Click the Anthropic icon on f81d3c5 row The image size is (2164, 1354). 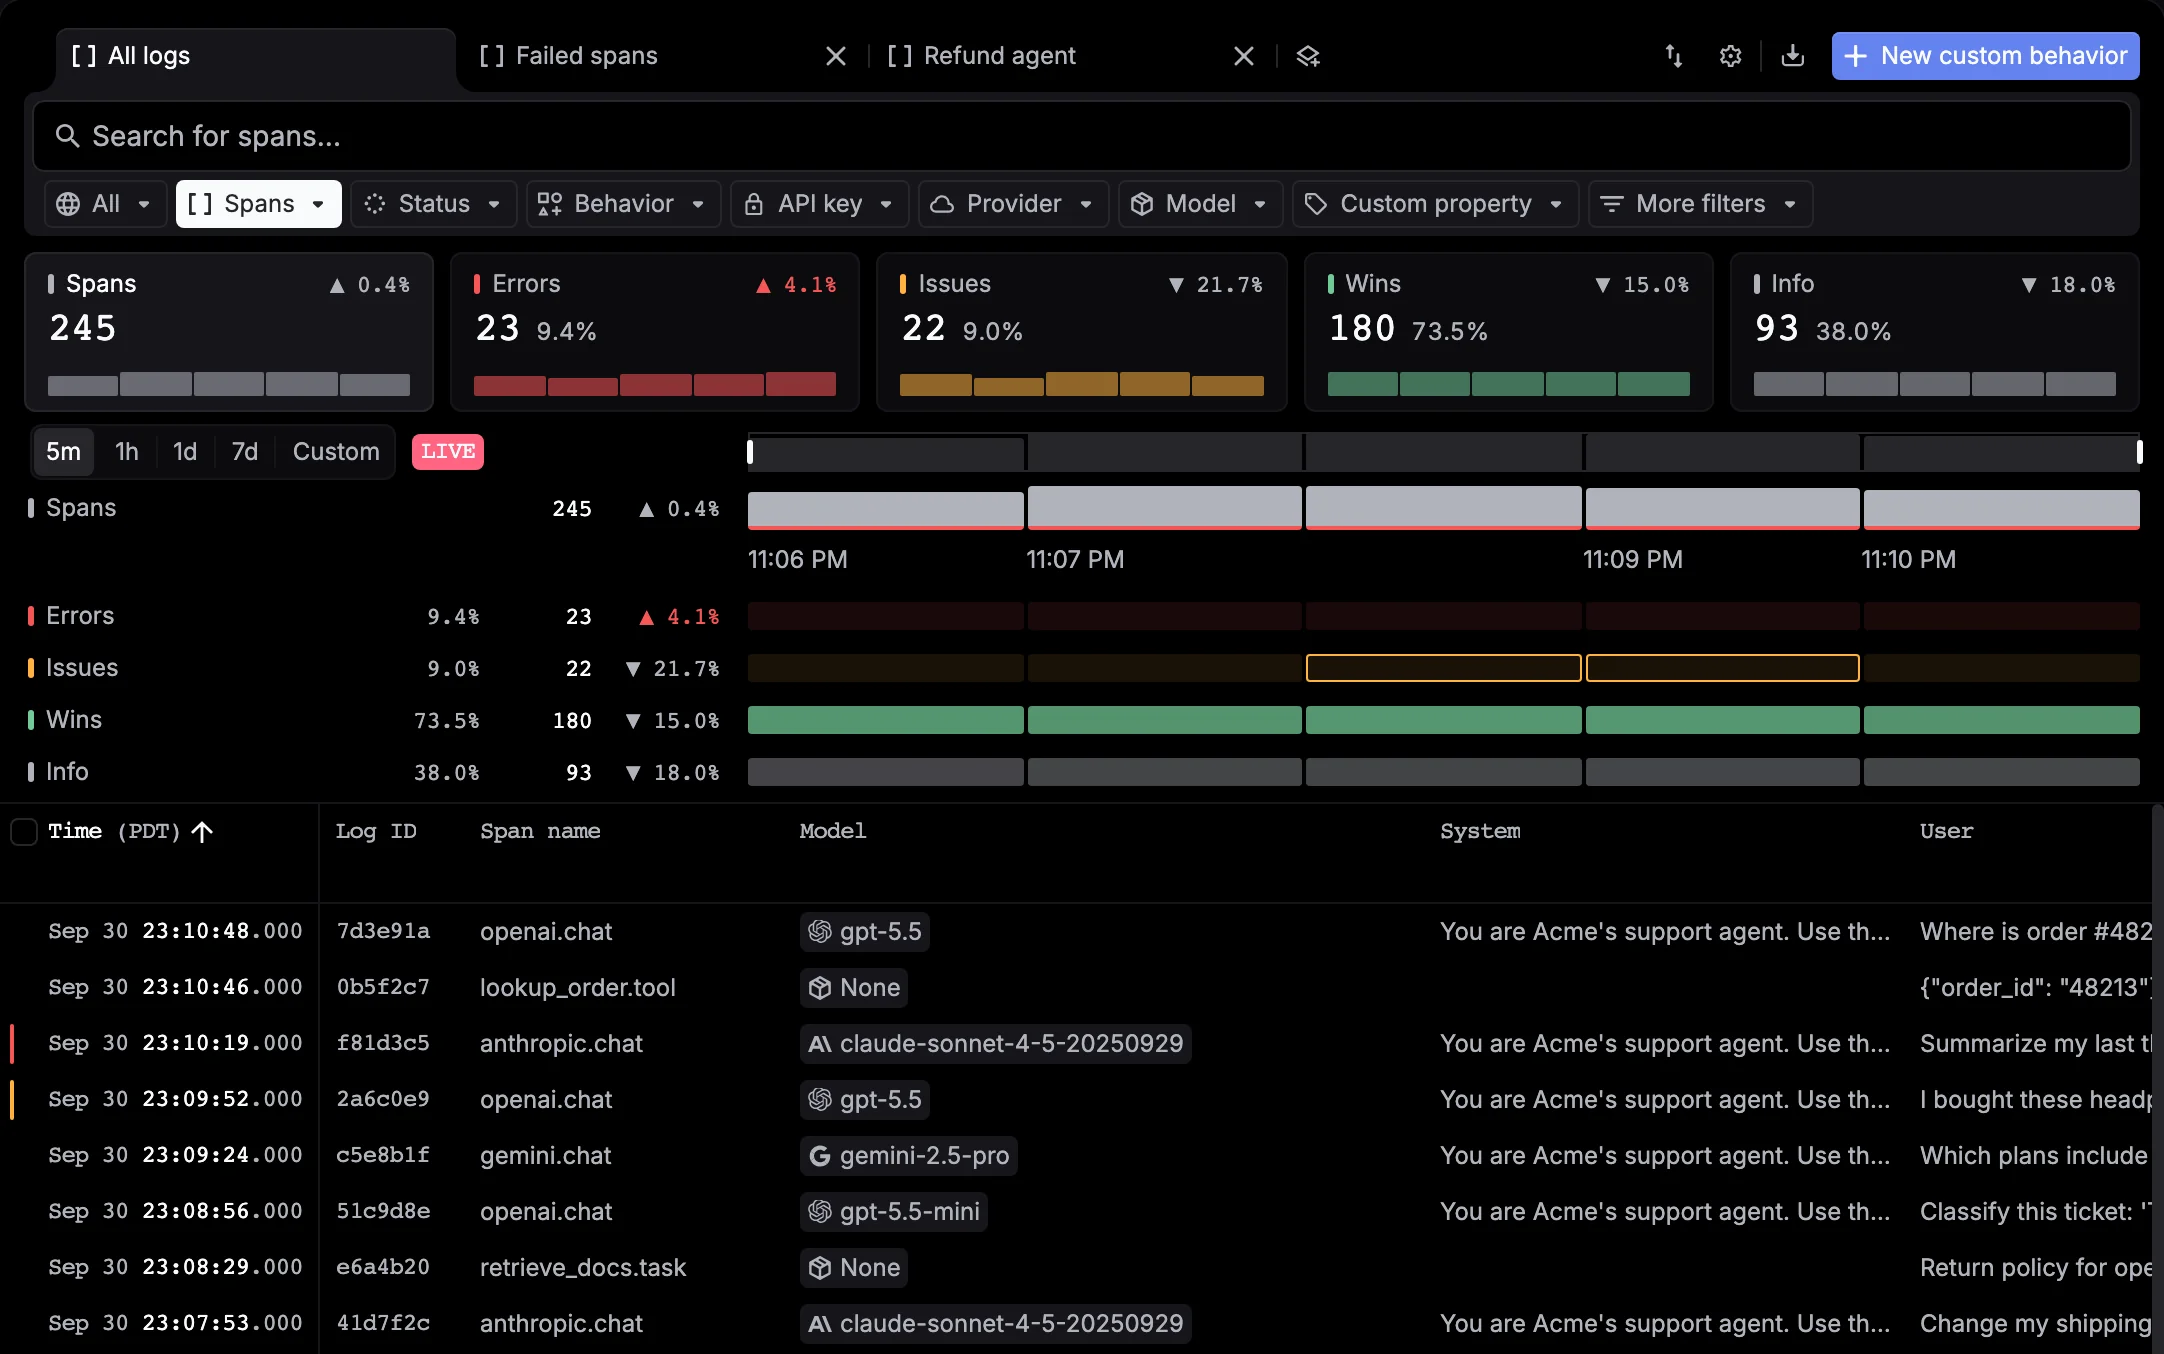pos(820,1044)
